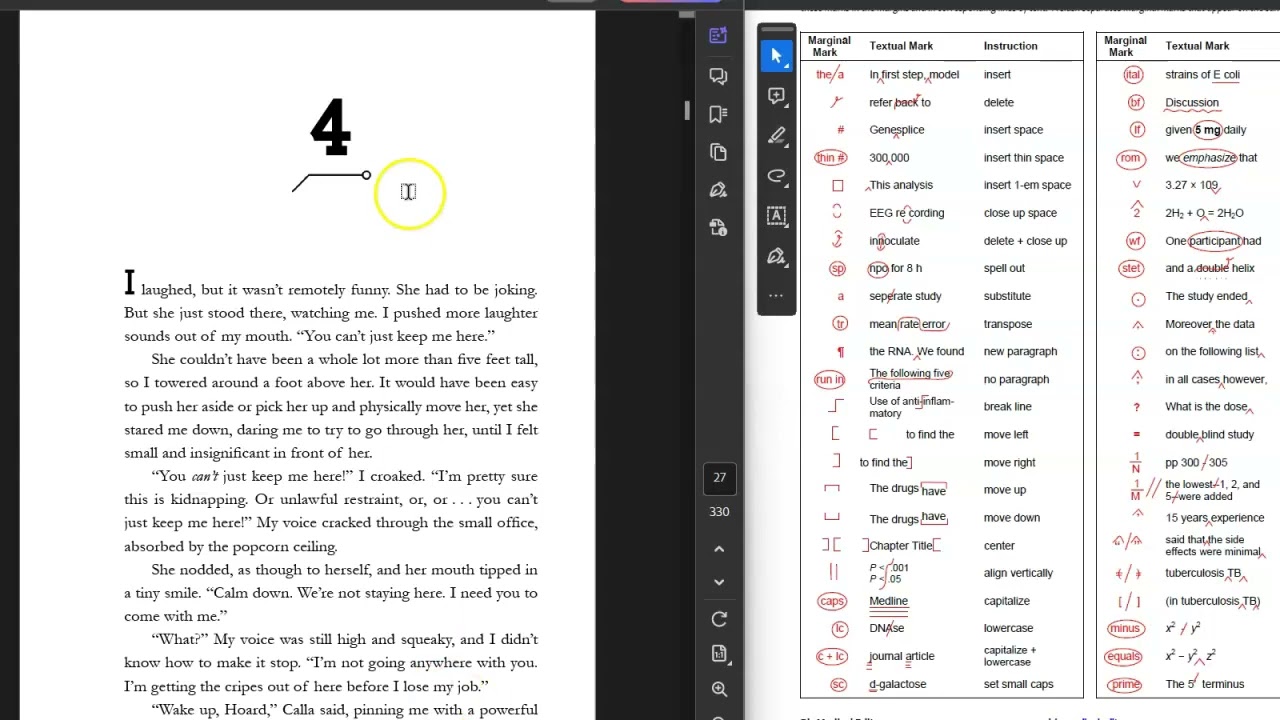Select the fill and sign pen tool
The image size is (1280, 720).
[x=777, y=256]
